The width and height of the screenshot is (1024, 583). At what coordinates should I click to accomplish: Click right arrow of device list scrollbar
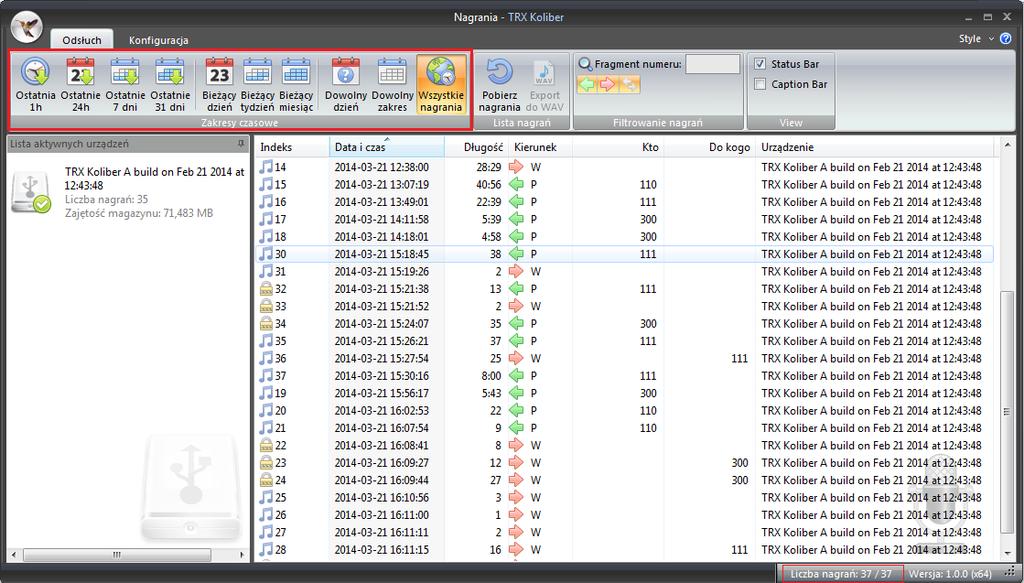(x=242, y=555)
